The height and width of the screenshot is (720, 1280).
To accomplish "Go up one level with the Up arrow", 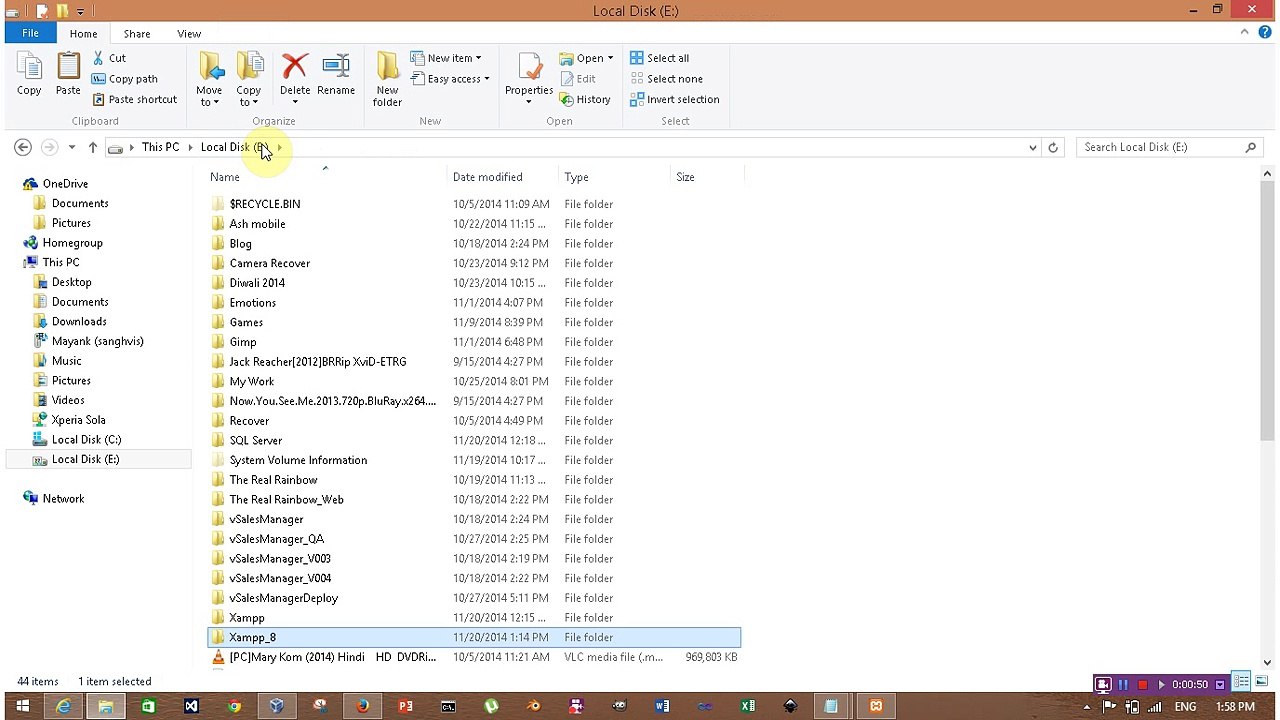I will [92, 147].
